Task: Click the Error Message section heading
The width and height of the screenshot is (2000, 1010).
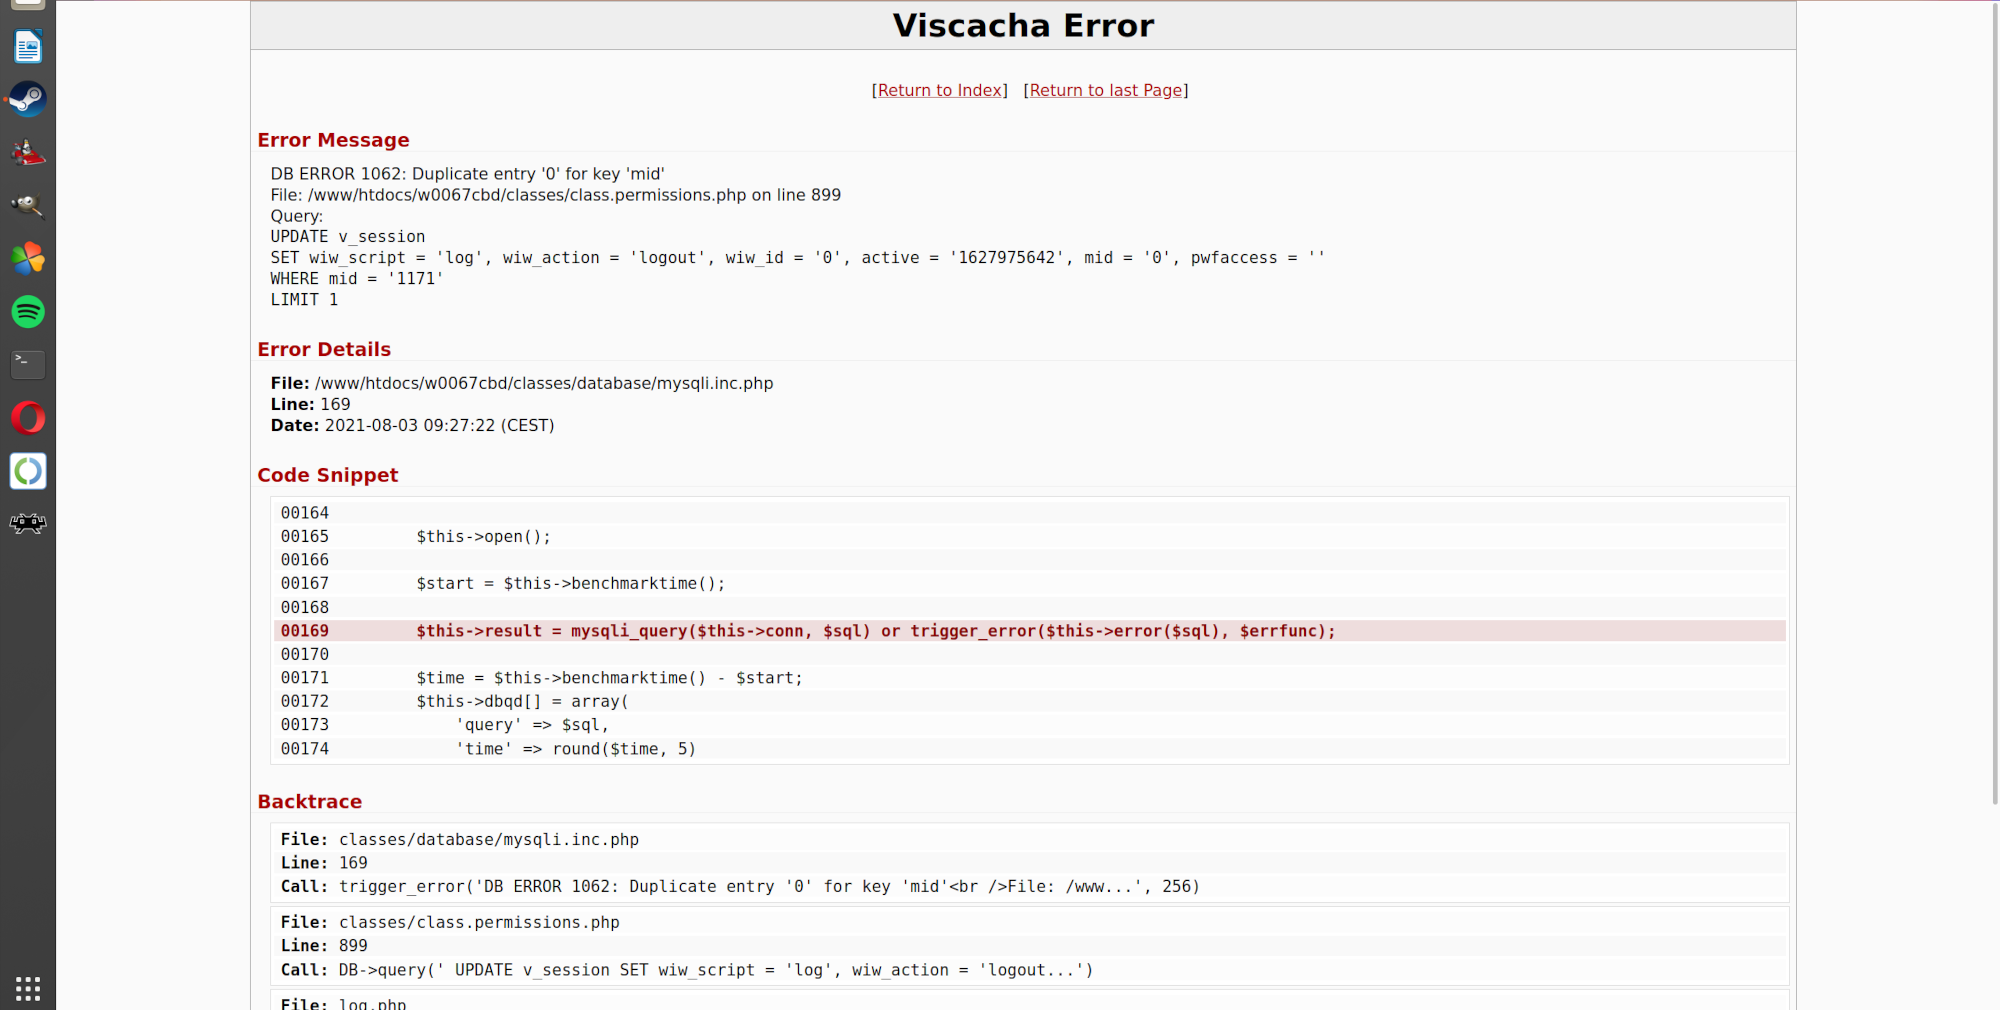Action: pos(333,141)
